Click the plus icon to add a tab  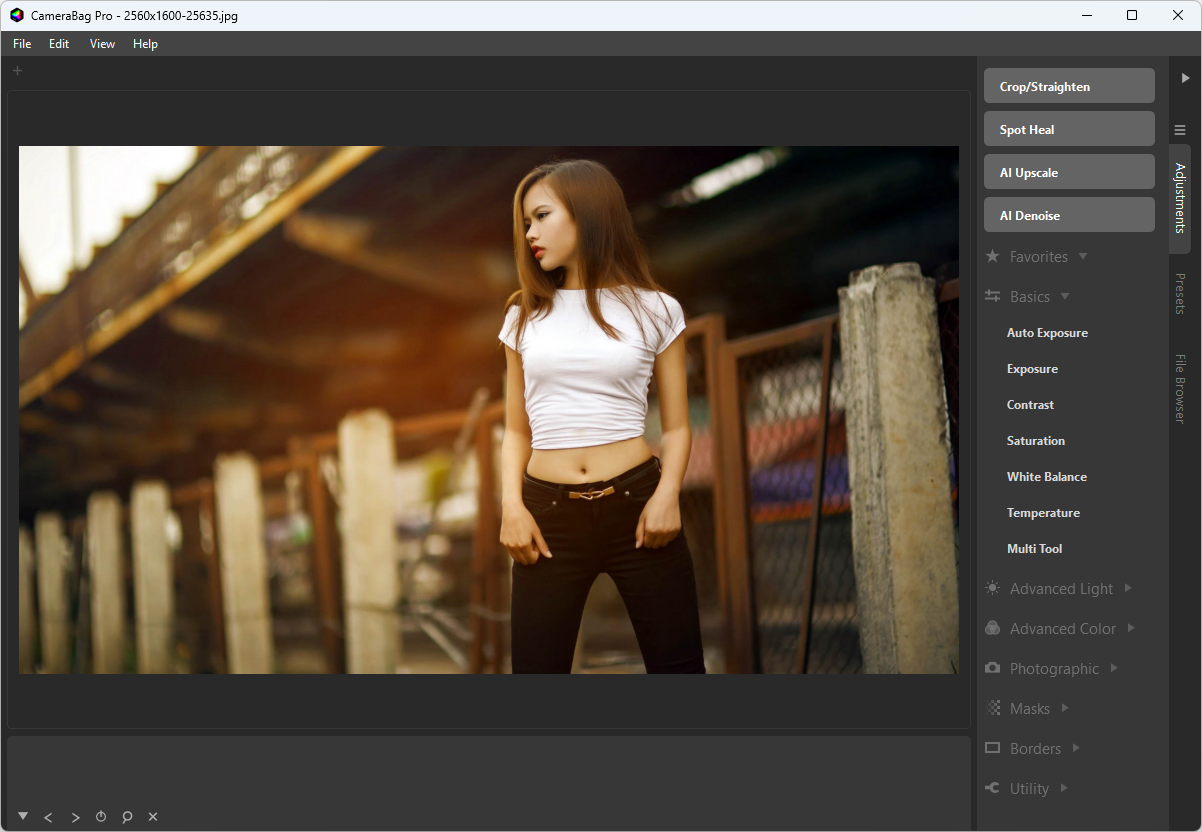17,70
